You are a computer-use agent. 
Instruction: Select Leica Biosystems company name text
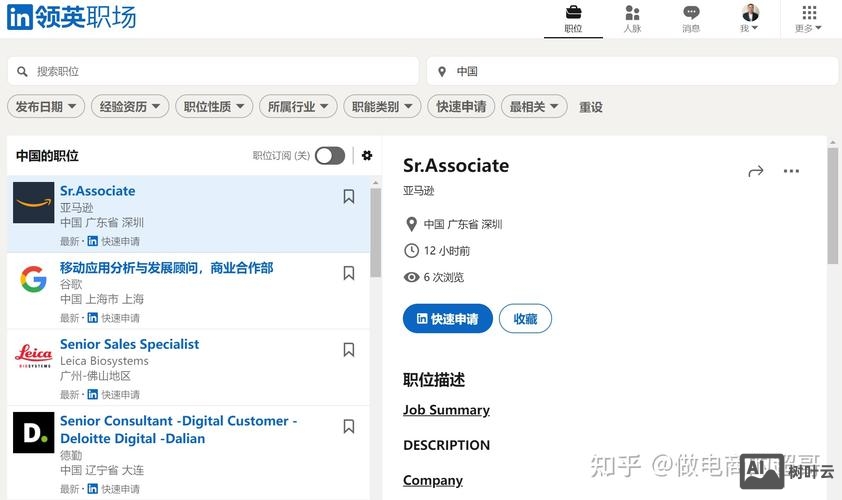point(104,361)
